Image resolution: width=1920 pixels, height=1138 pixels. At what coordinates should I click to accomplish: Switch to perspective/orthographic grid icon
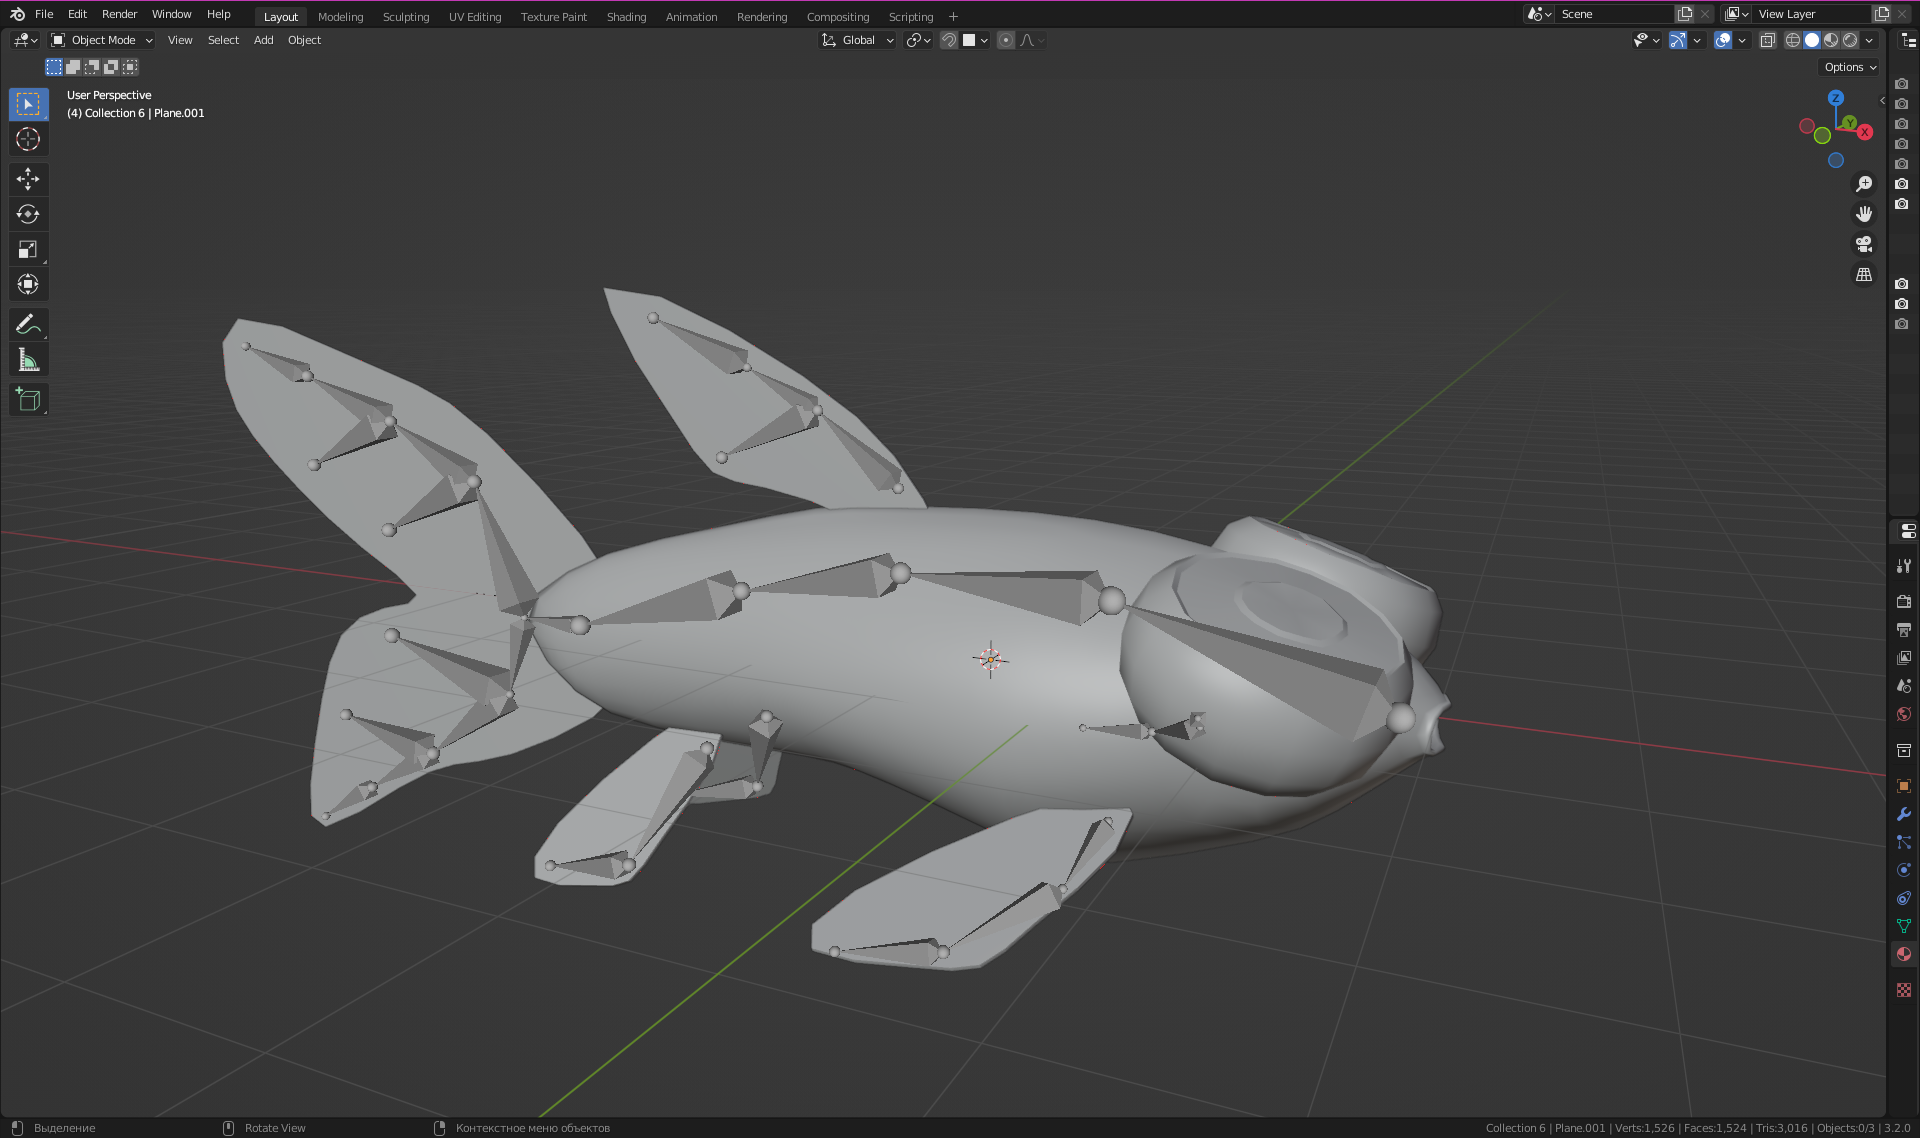(1864, 274)
